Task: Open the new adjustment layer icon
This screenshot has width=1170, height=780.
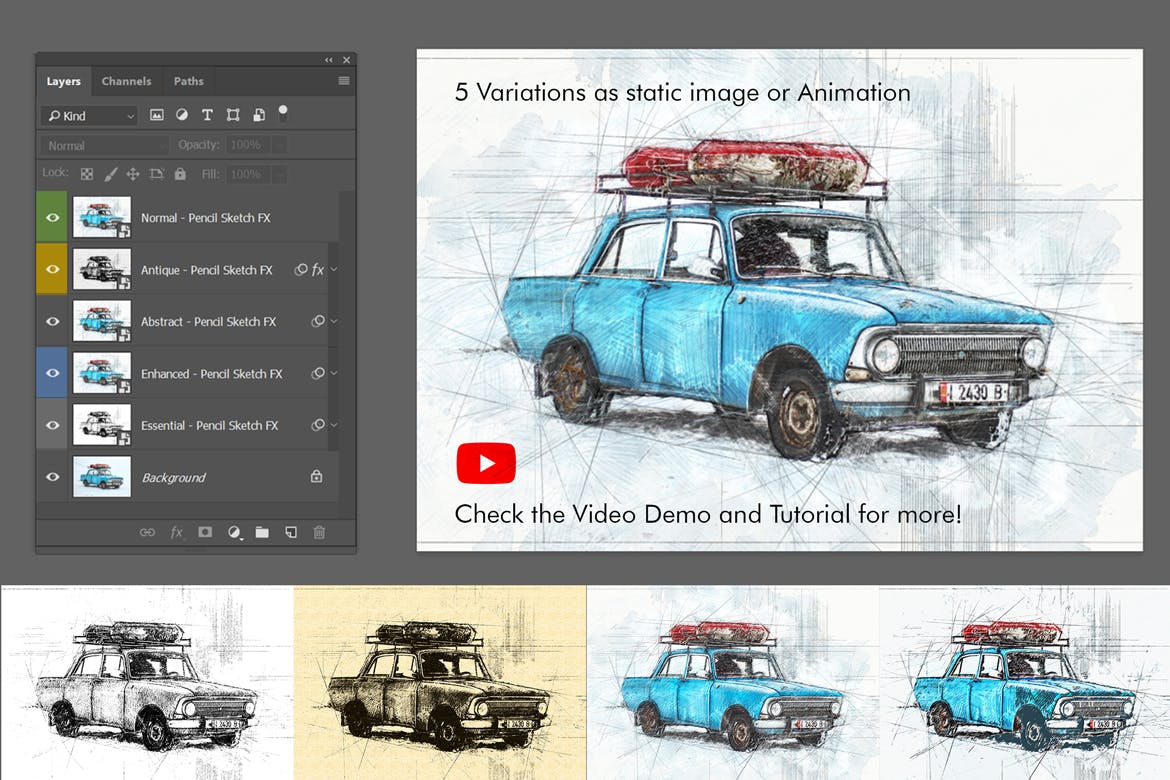Action: coord(233,532)
